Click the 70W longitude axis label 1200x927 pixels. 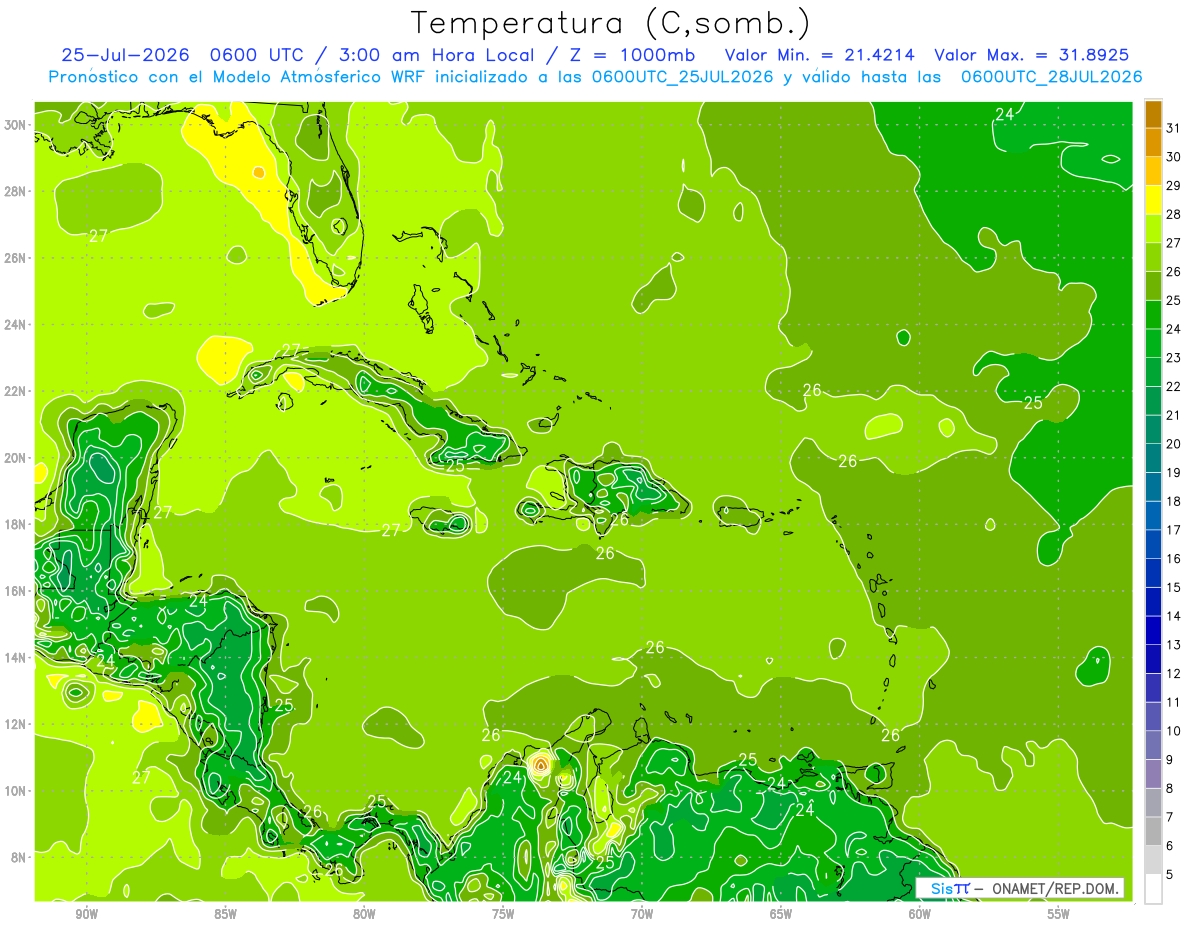[x=642, y=914]
